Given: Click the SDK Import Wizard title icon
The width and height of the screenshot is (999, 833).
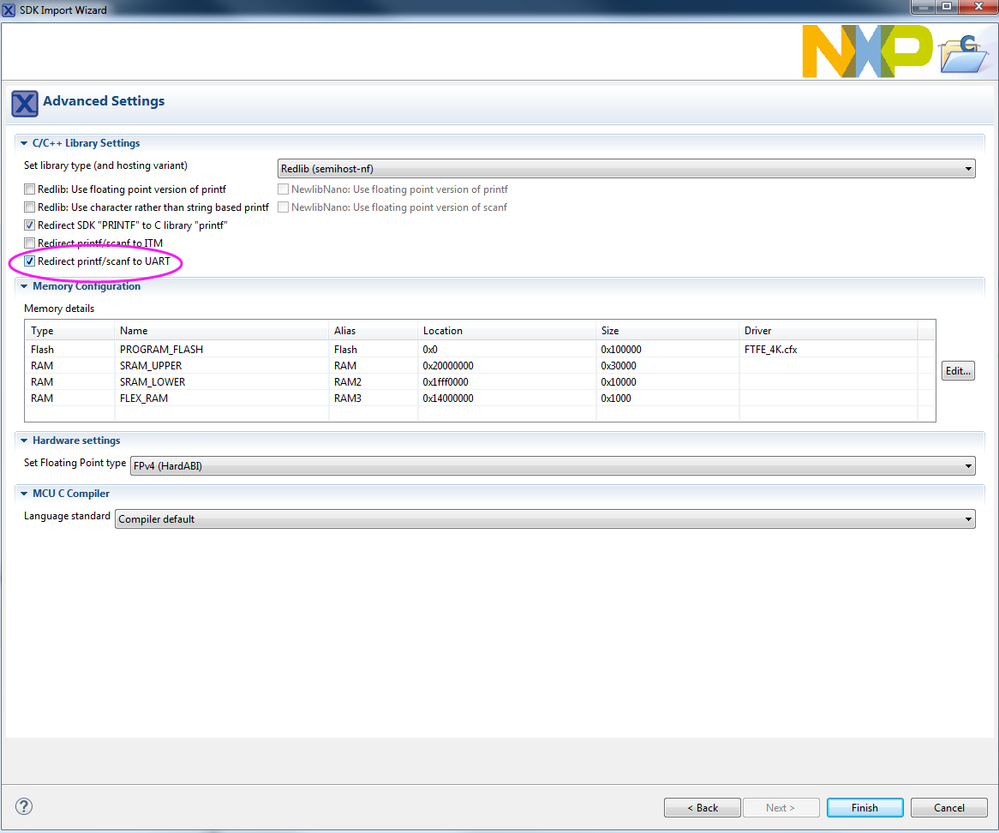Looking at the screenshot, I should pyautogui.click(x=8, y=10).
